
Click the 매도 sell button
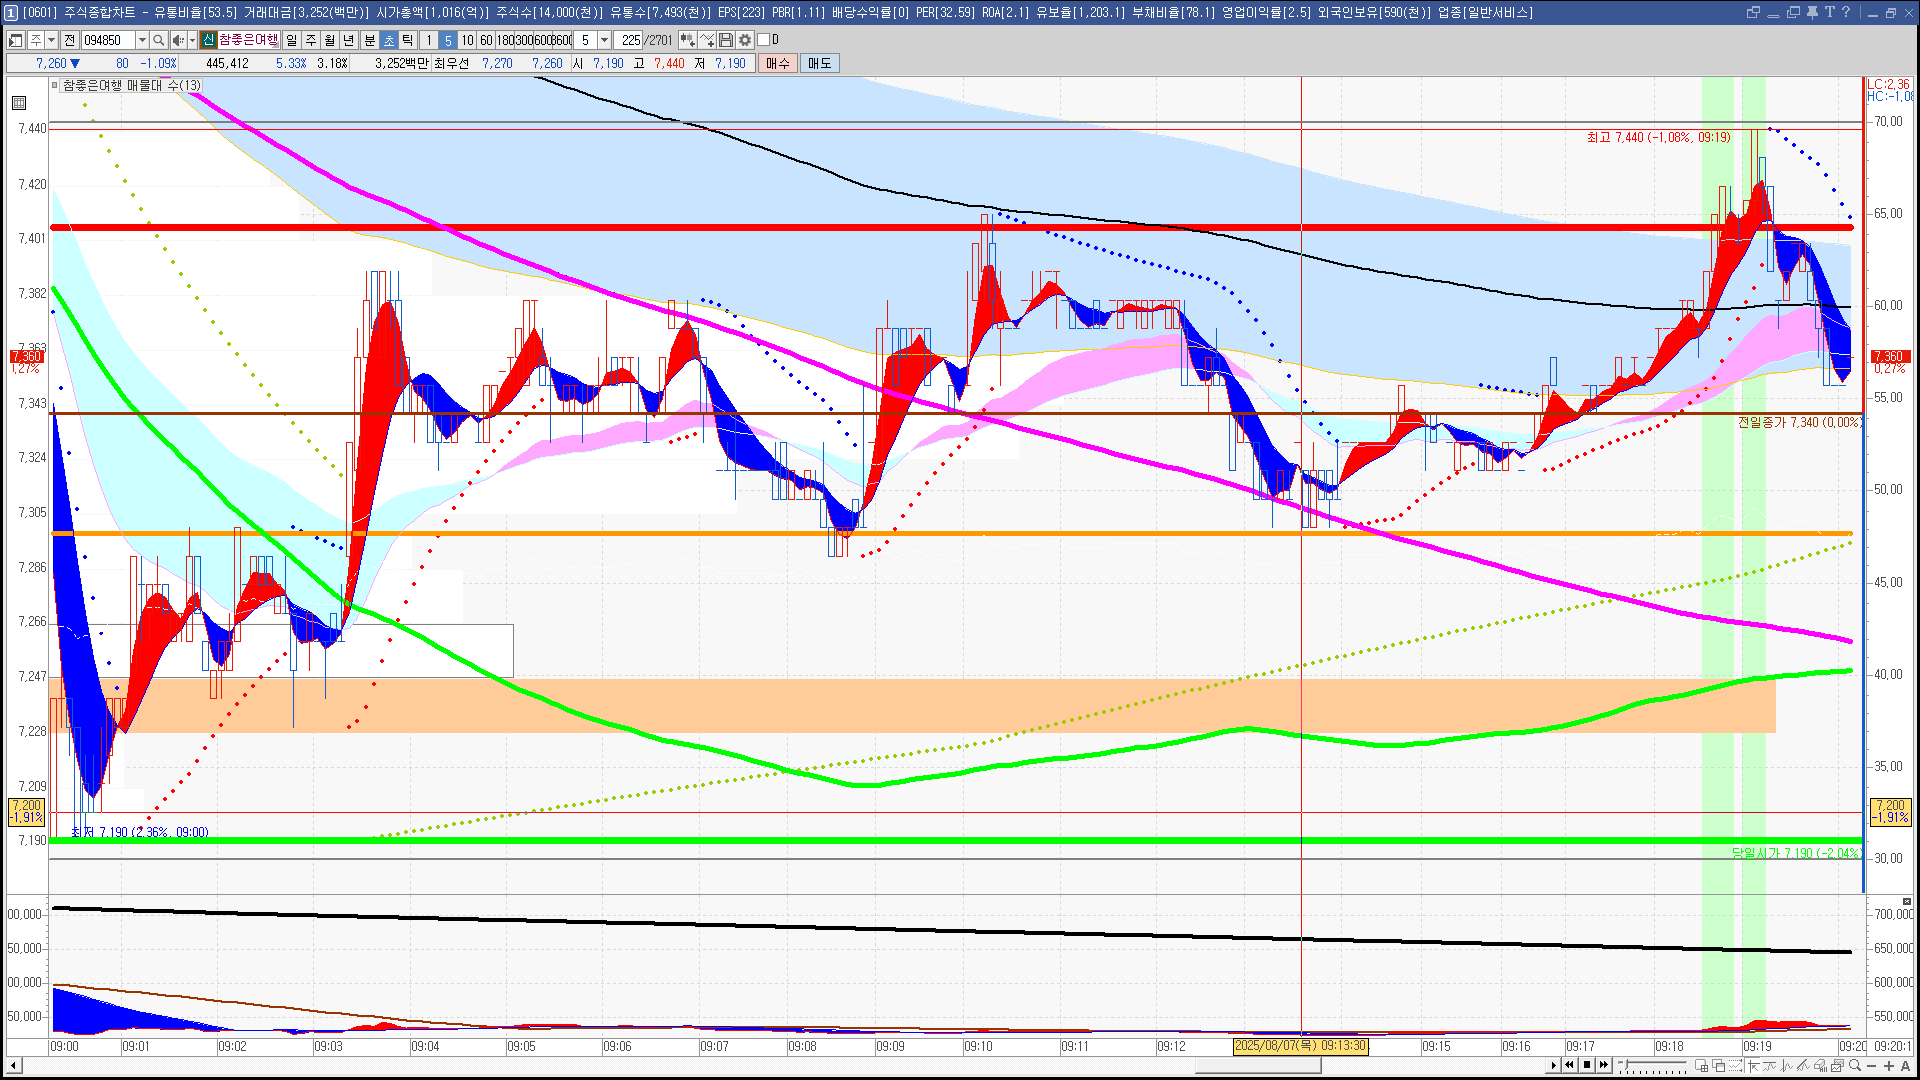819,63
